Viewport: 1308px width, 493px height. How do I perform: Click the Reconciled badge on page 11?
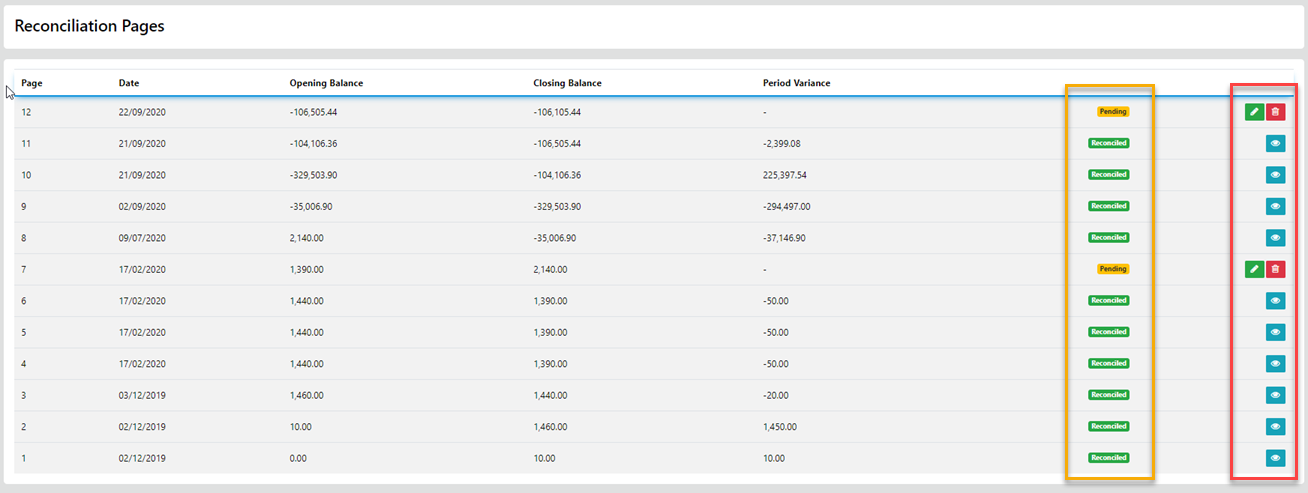click(1109, 143)
